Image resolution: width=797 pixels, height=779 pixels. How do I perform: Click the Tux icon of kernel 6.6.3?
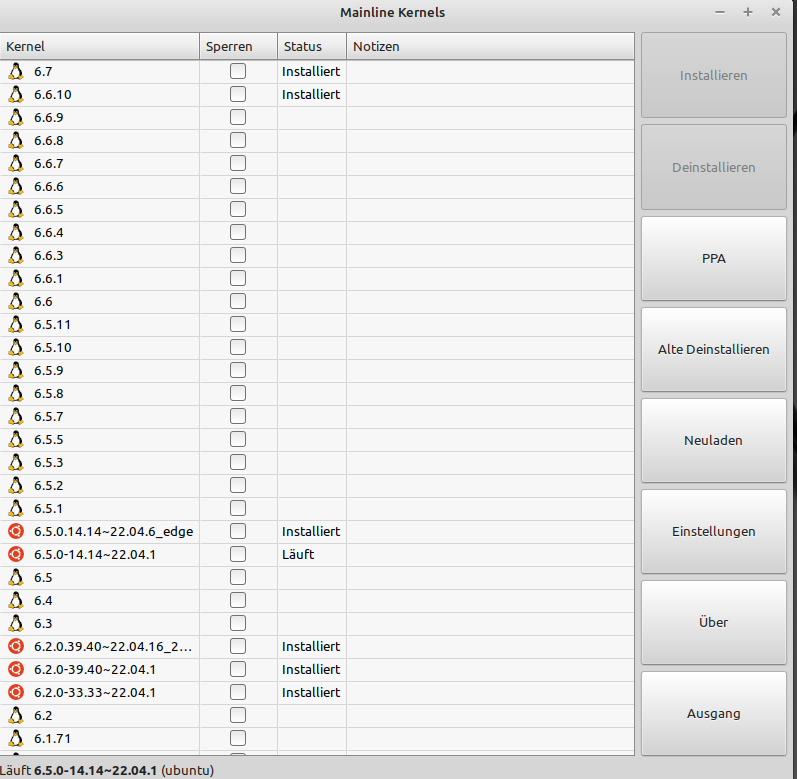[16, 256]
